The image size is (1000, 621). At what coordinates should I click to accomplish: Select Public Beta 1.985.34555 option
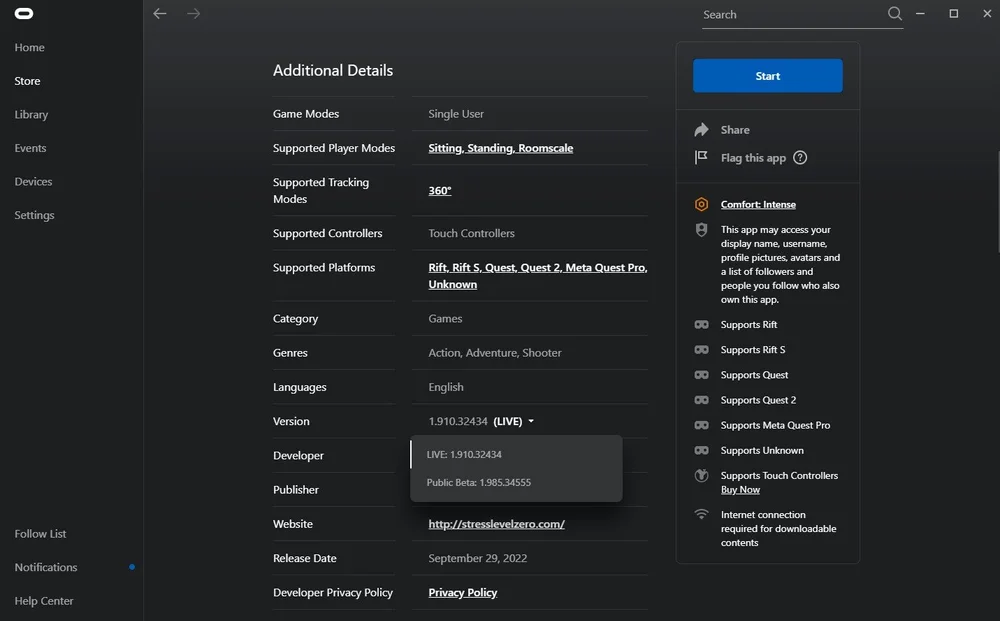(x=478, y=483)
